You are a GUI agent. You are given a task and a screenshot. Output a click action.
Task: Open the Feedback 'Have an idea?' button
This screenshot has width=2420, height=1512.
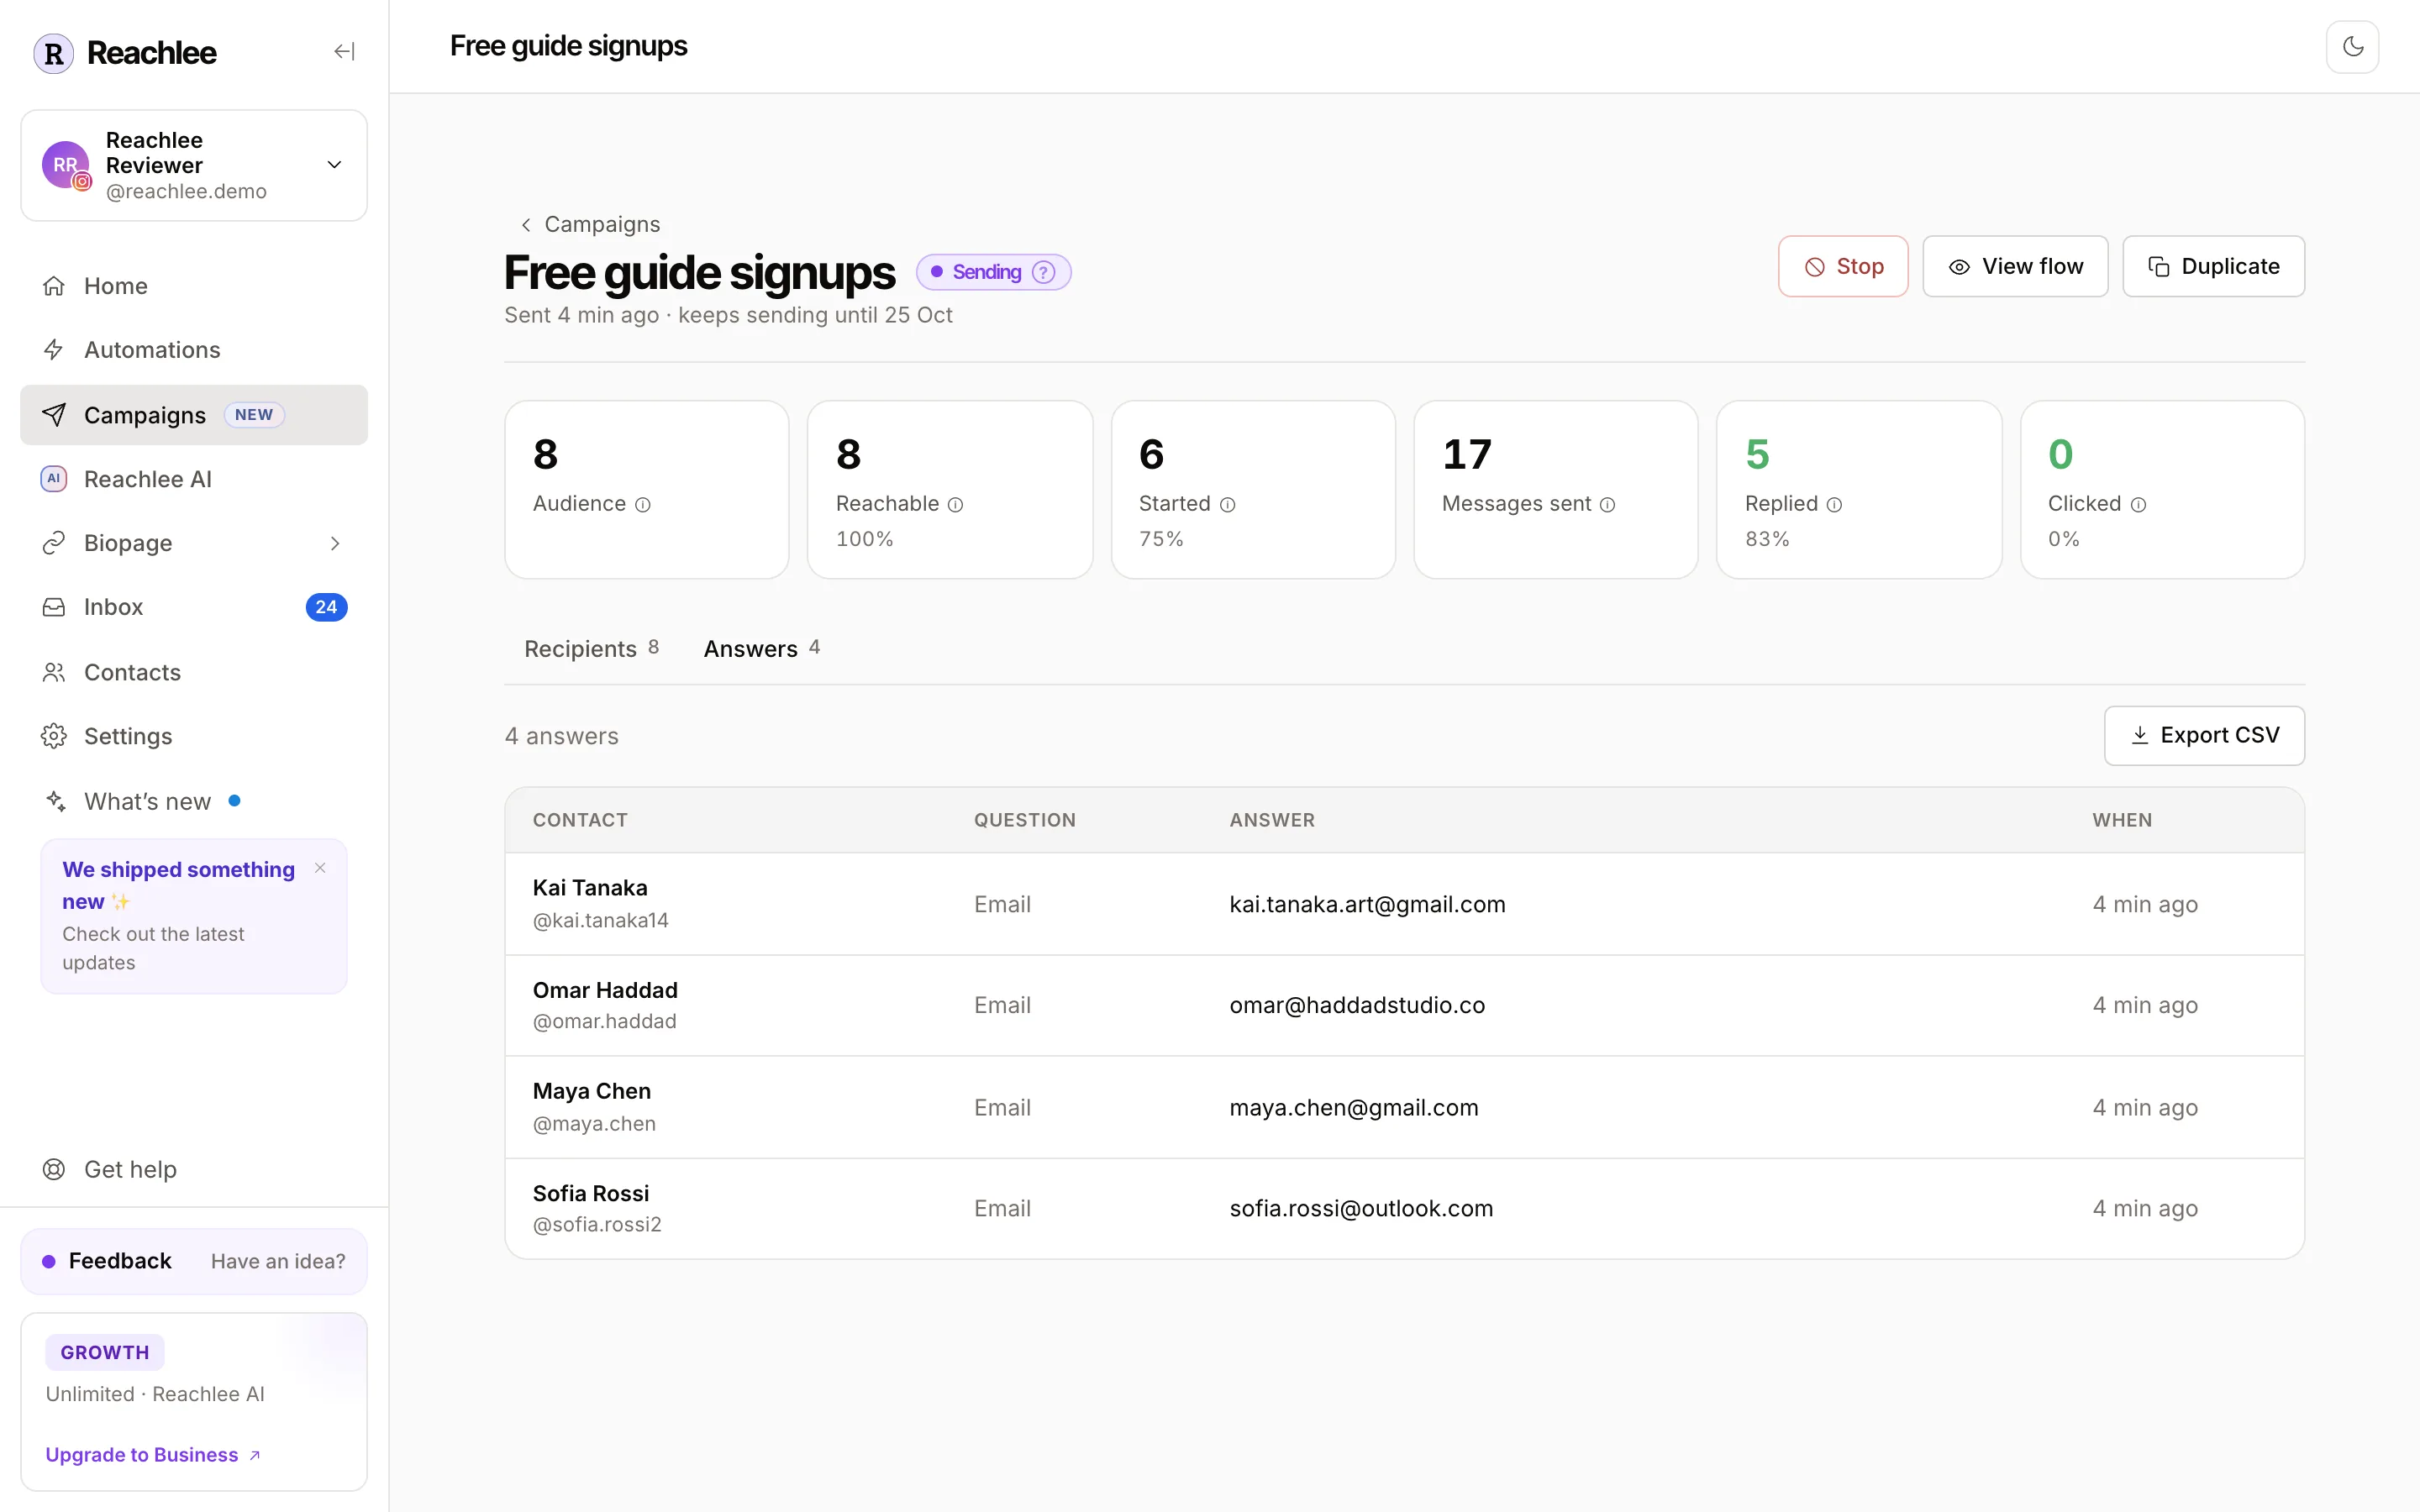194,1261
